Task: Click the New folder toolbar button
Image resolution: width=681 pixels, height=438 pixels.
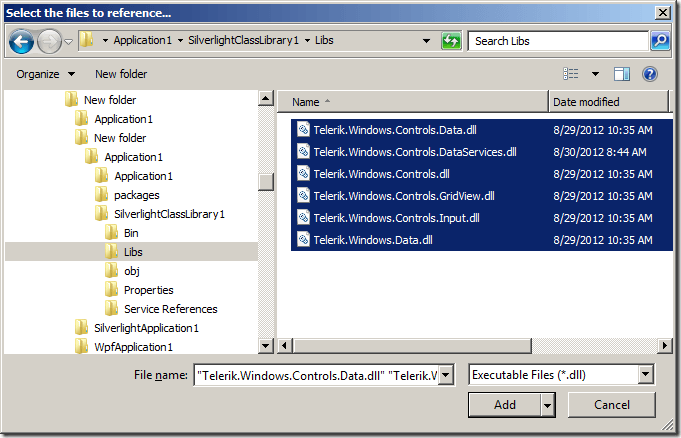Action: [x=121, y=74]
